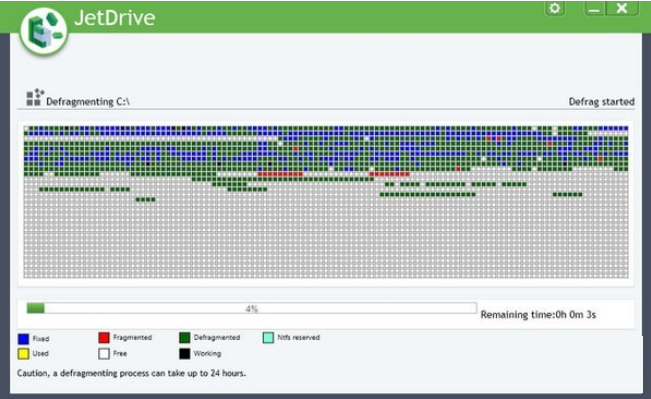Click the 'Fragmented' legend label
651x399 pixels.
[x=132, y=338]
